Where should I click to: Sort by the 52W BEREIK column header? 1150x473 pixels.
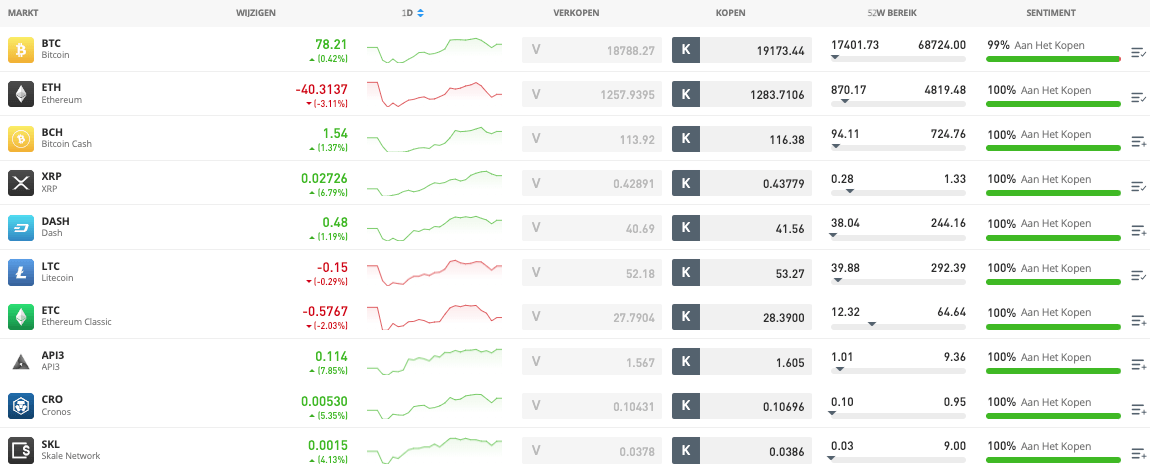pyautogui.click(x=892, y=13)
